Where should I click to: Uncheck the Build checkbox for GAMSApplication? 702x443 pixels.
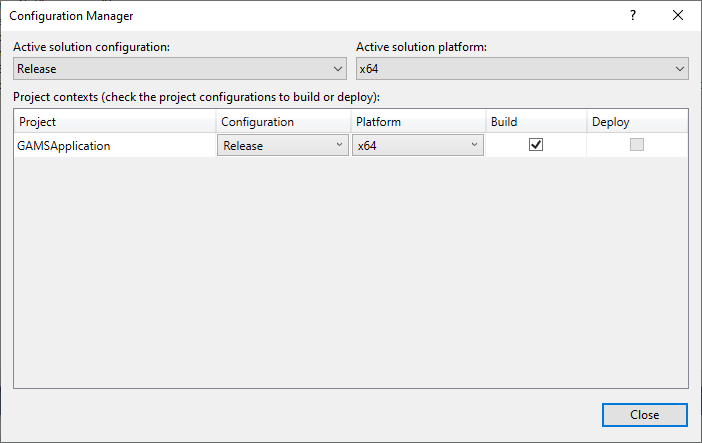click(x=535, y=145)
